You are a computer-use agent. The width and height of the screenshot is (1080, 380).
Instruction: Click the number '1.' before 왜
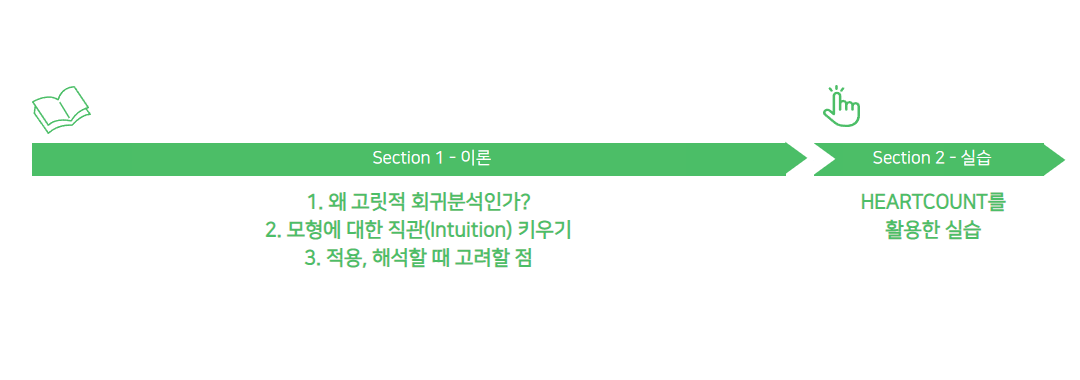point(315,203)
